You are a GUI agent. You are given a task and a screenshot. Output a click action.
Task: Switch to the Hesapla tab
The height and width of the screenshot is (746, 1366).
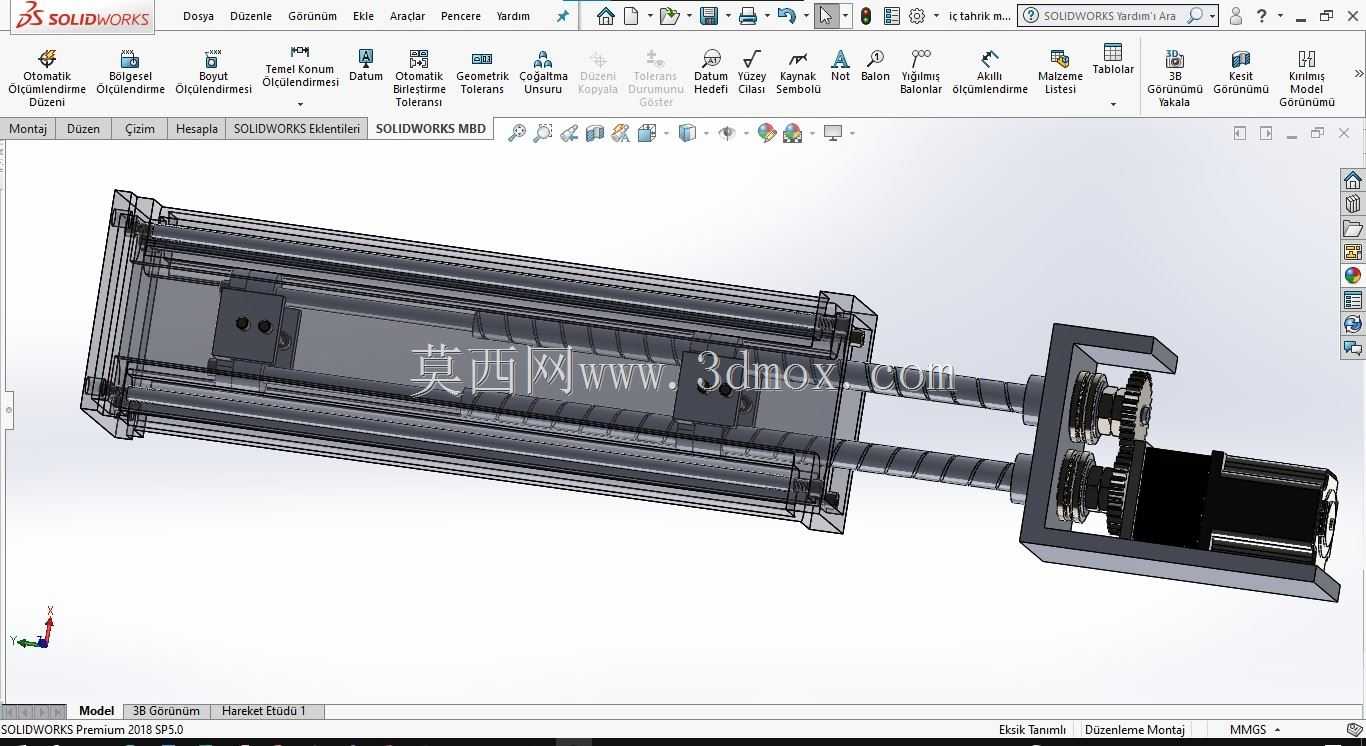196,129
